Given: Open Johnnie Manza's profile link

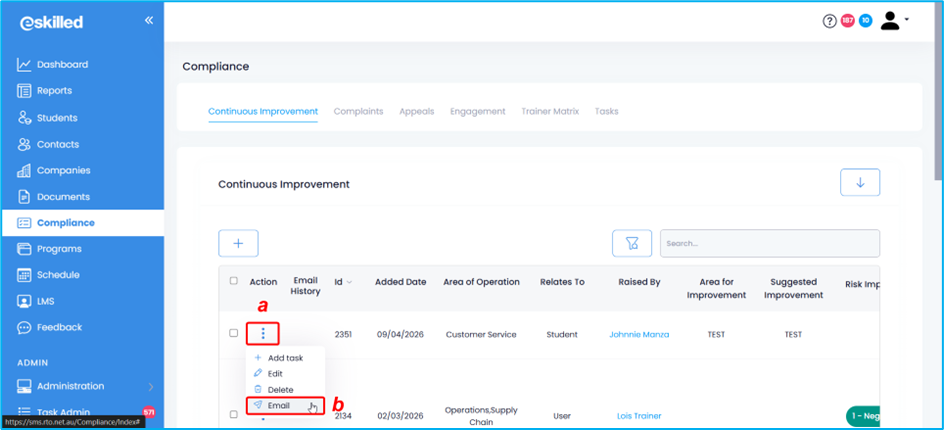Looking at the screenshot, I should tap(639, 335).
